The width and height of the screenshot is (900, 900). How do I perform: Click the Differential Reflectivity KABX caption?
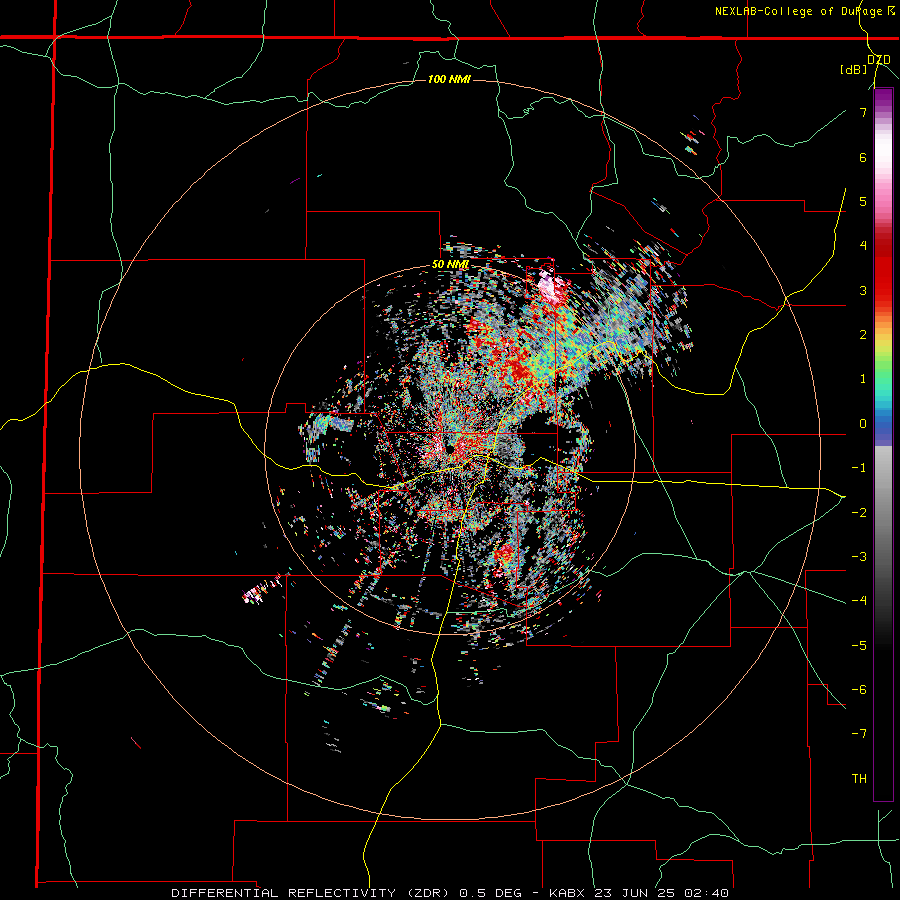tap(450, 893)
